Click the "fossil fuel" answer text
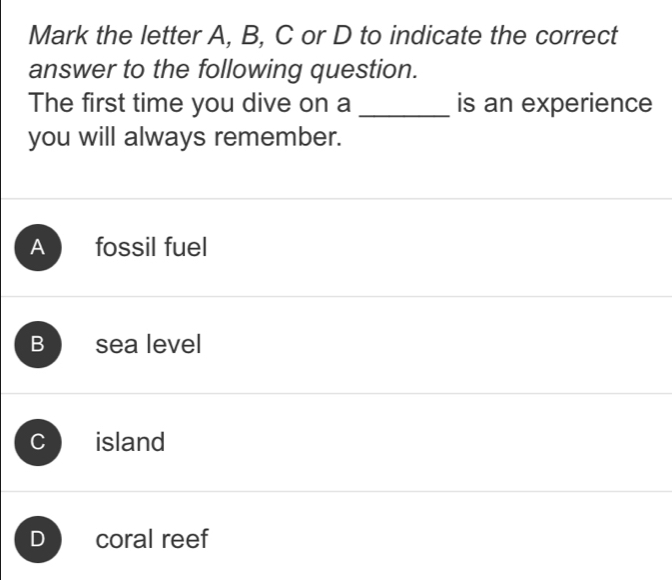672x580 pixels. coord(151,247)
